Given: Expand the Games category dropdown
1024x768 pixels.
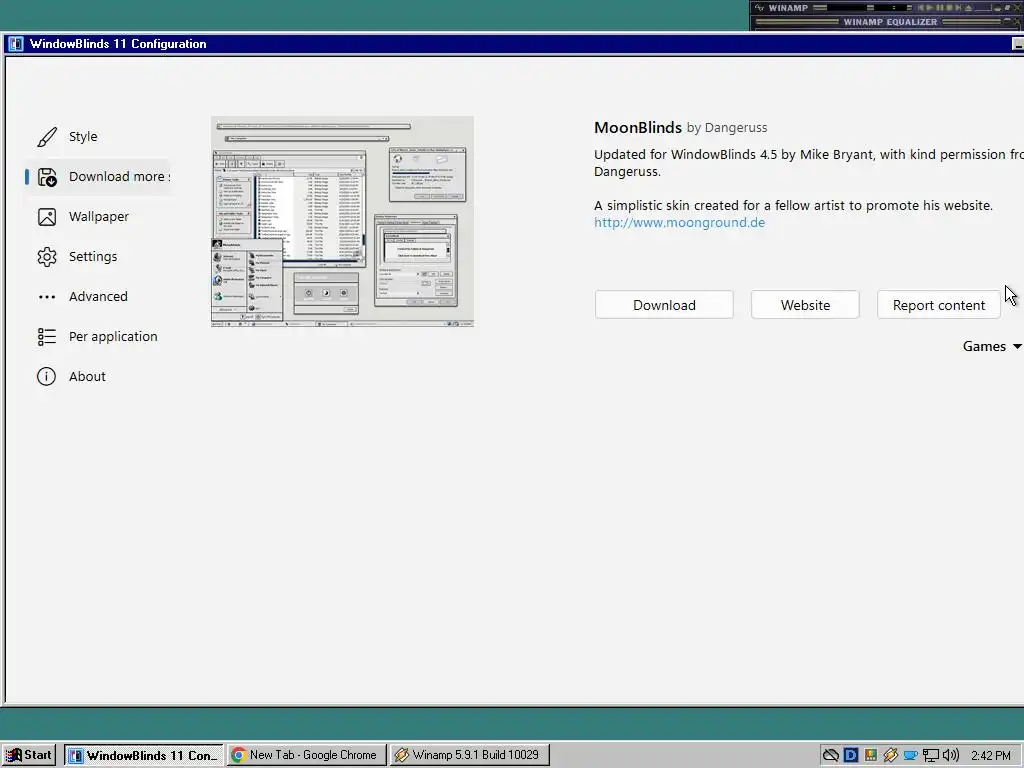Looking at the screenshot, I should pos(992,346).
